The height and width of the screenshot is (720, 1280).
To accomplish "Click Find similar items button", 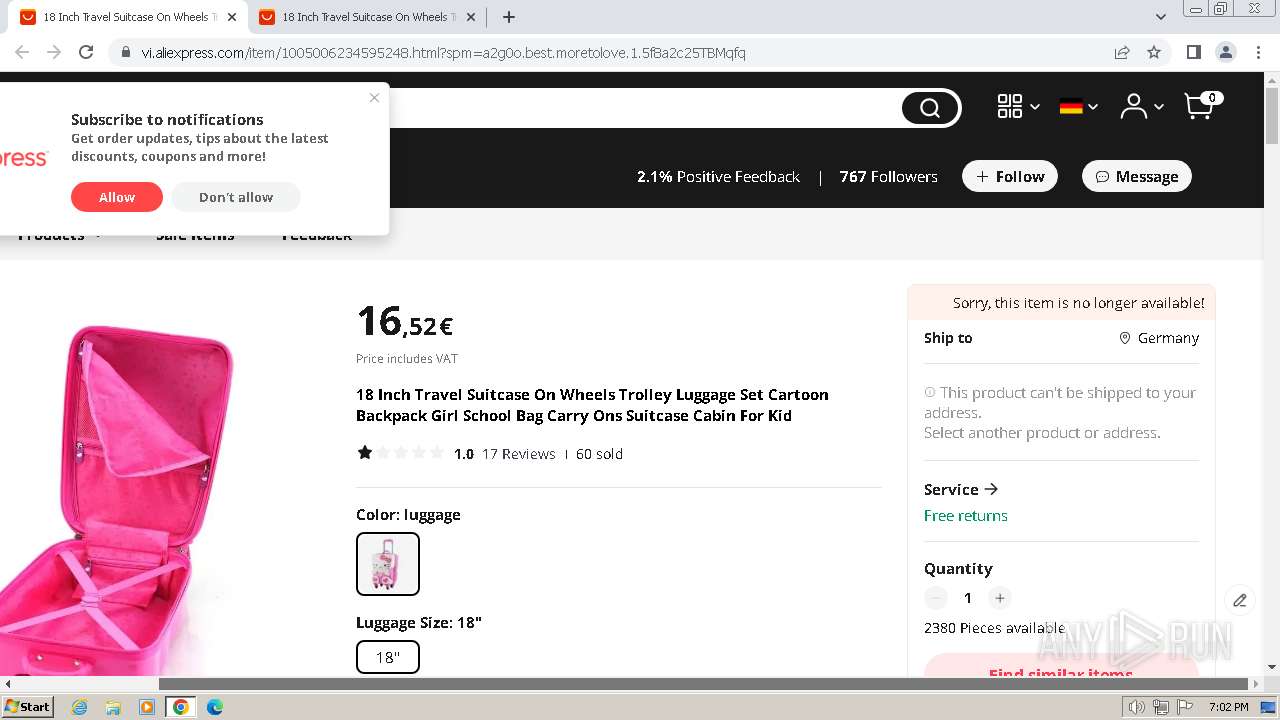I will coord(1061,667).
